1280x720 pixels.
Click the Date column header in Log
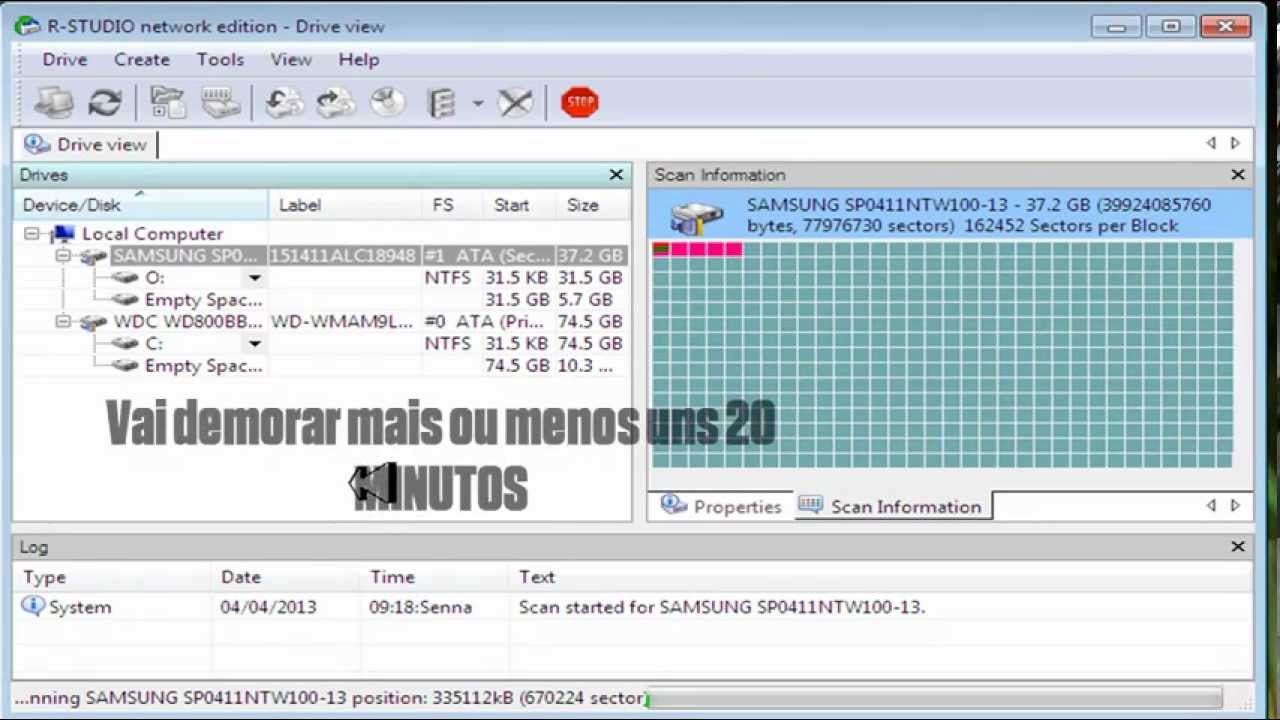click(x=287, y=577)
